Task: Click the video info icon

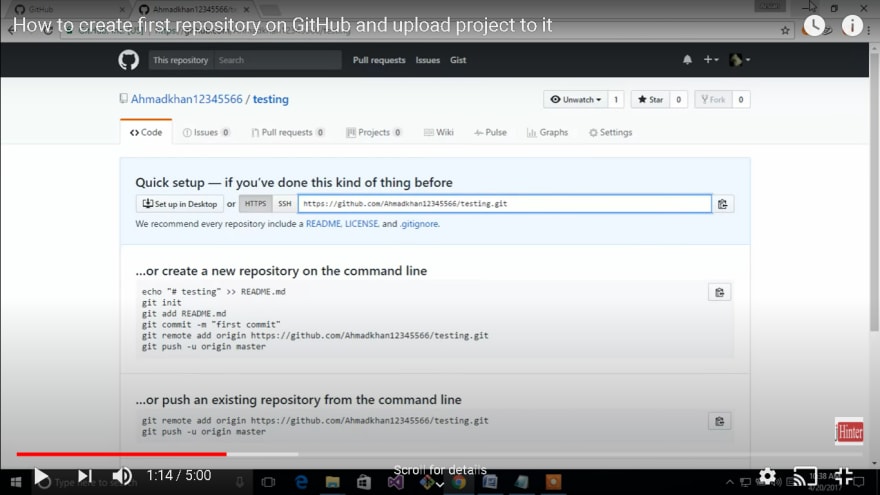Action: pos(852,25)
